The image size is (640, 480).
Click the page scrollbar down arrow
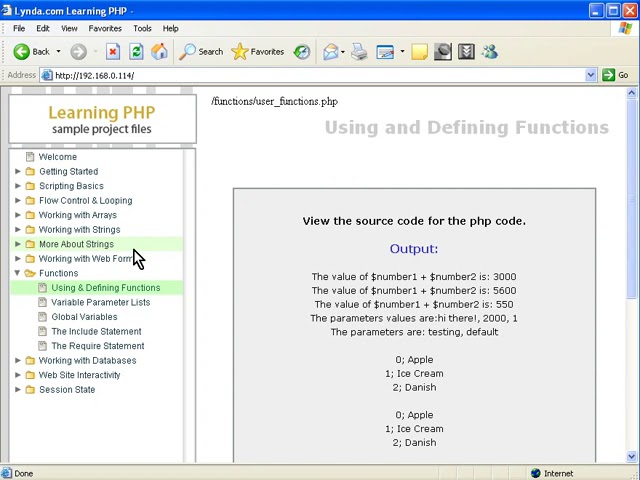(631, 456)
